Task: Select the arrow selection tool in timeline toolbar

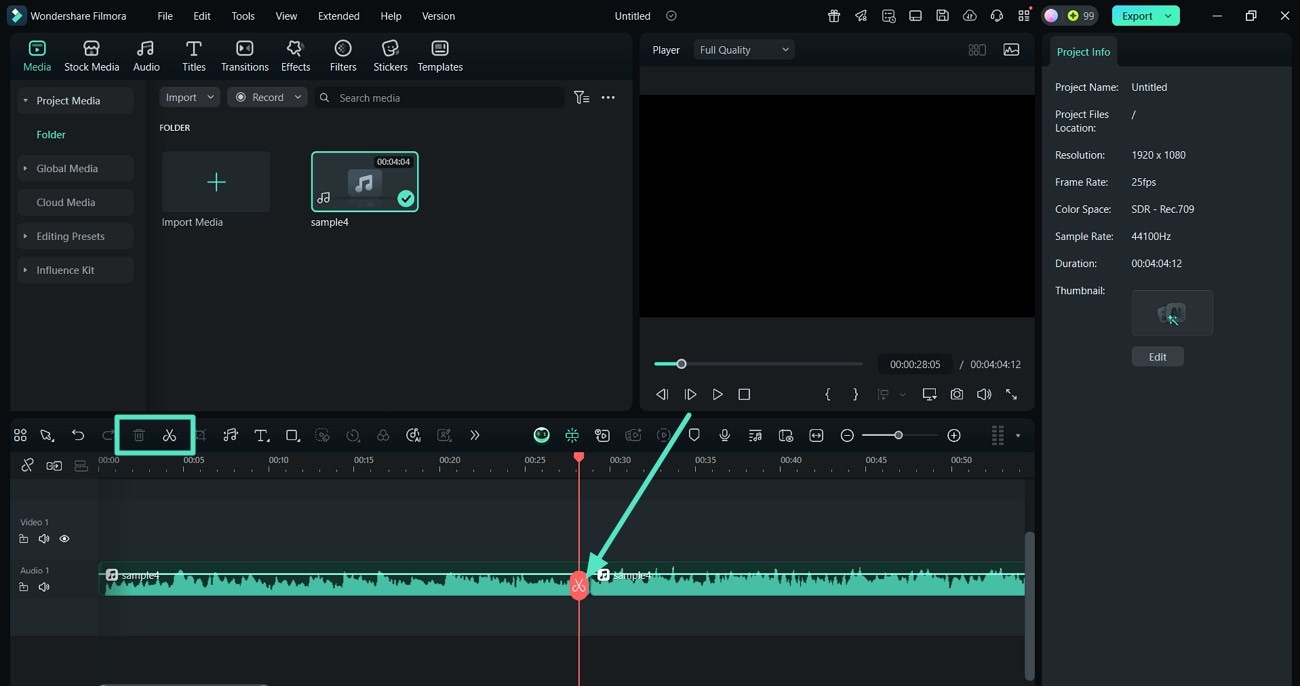Action: click(x=47, y=435)
